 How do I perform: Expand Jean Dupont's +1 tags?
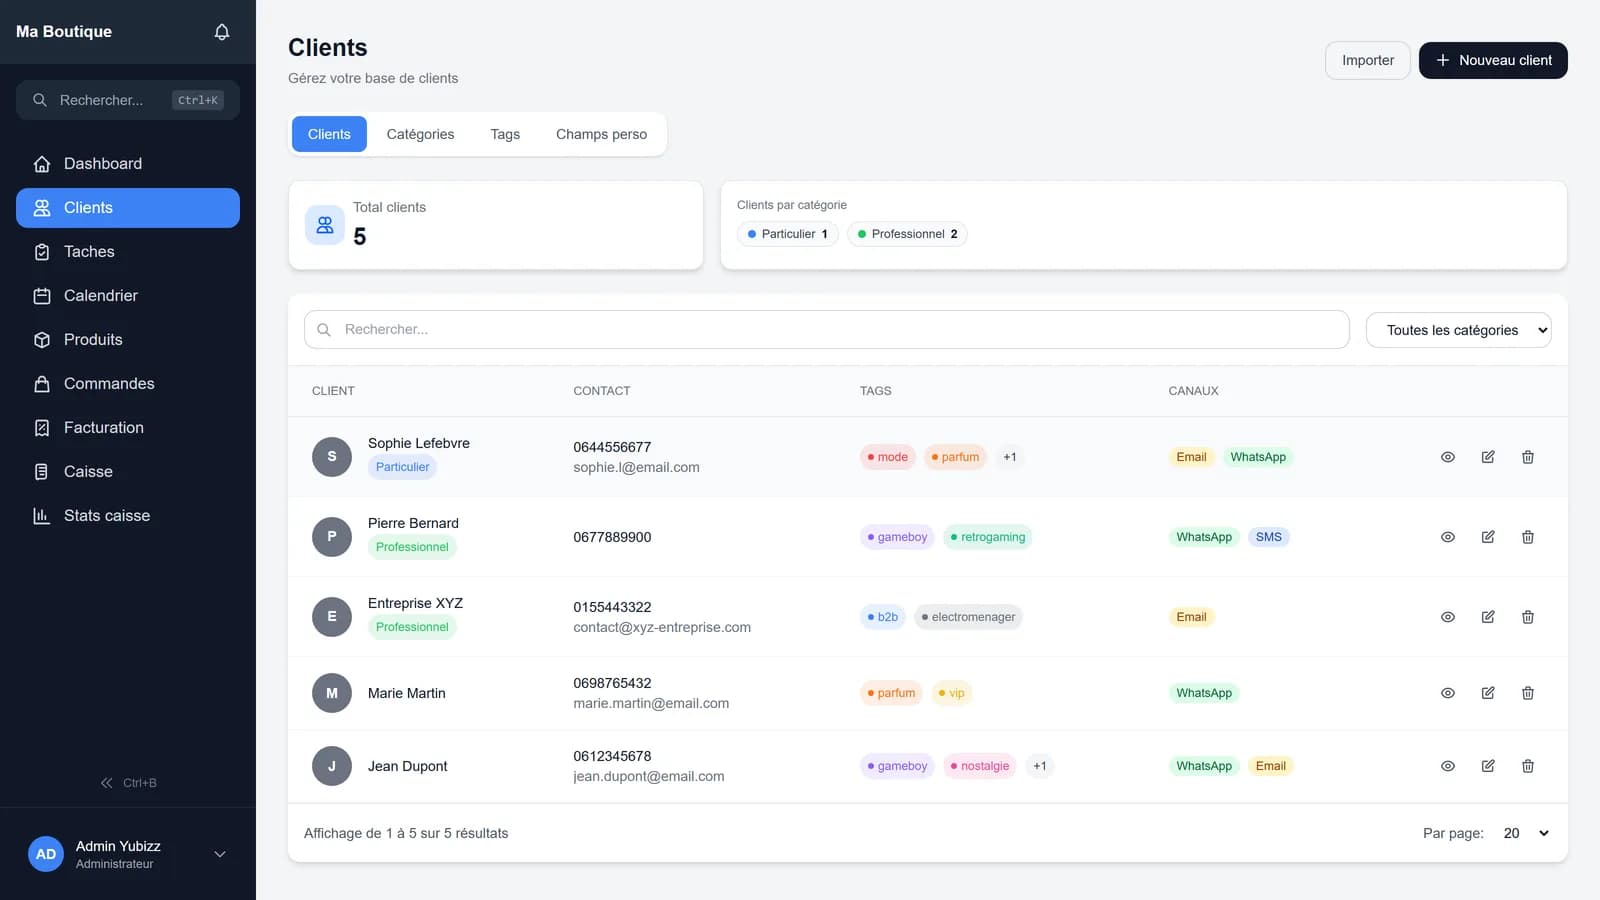(1040, 766)
